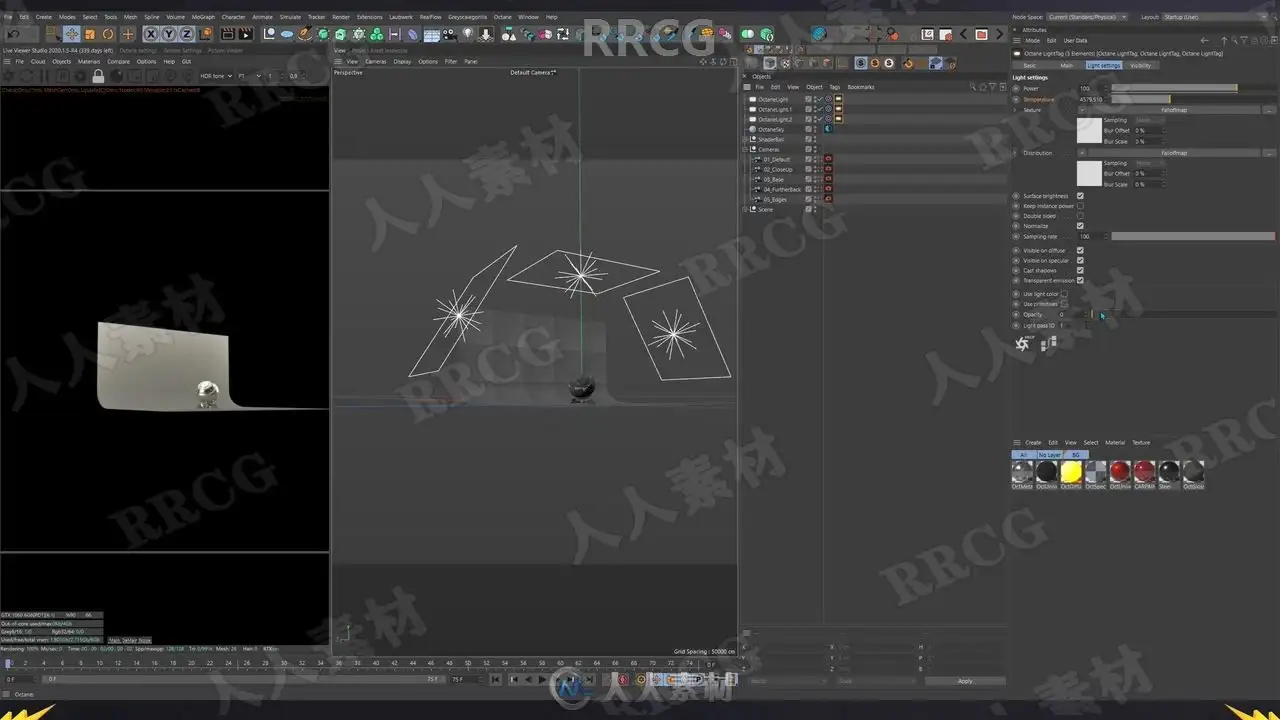Screen dimensions: 1280x720
Task: Expand the ShaderBall object tree
Action: pos(746,139)
